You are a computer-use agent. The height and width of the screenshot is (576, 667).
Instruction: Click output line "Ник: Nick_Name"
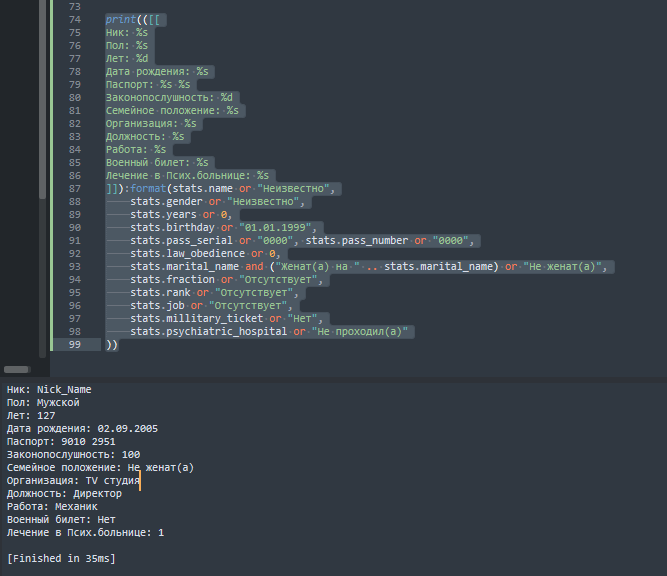(49, 389)
